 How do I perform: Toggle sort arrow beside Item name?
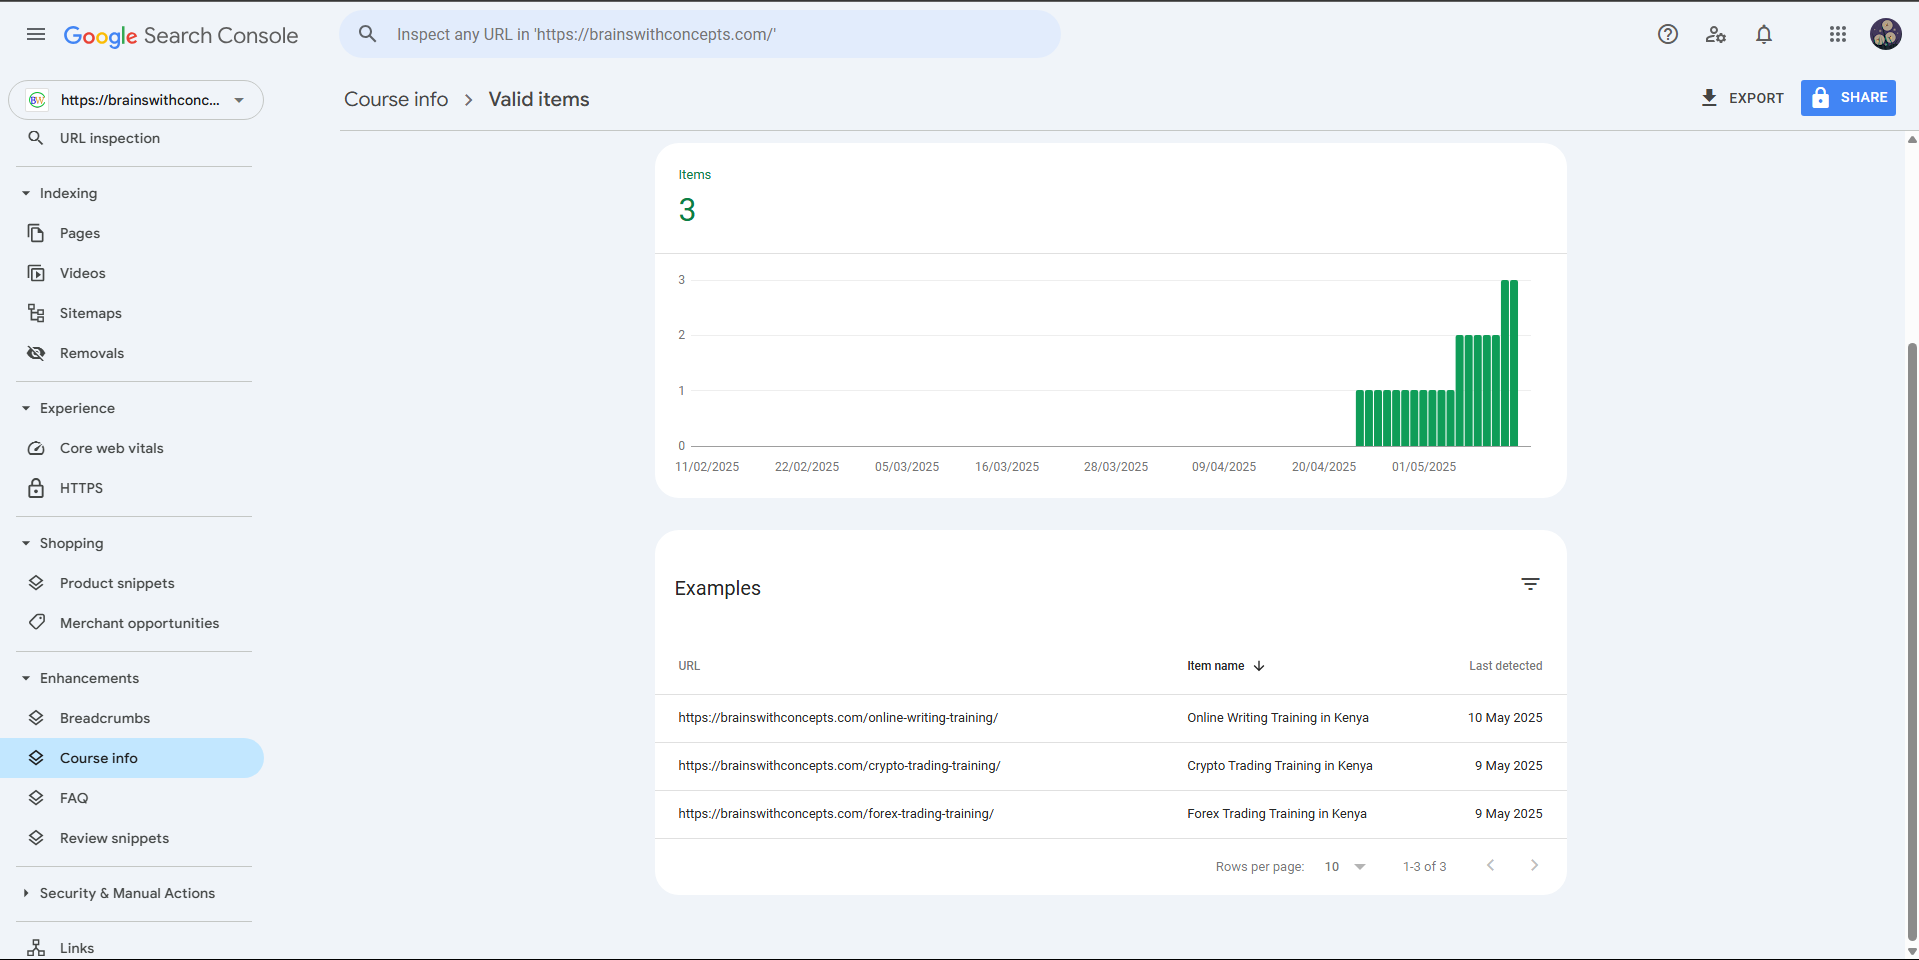tap(1259, 666)
